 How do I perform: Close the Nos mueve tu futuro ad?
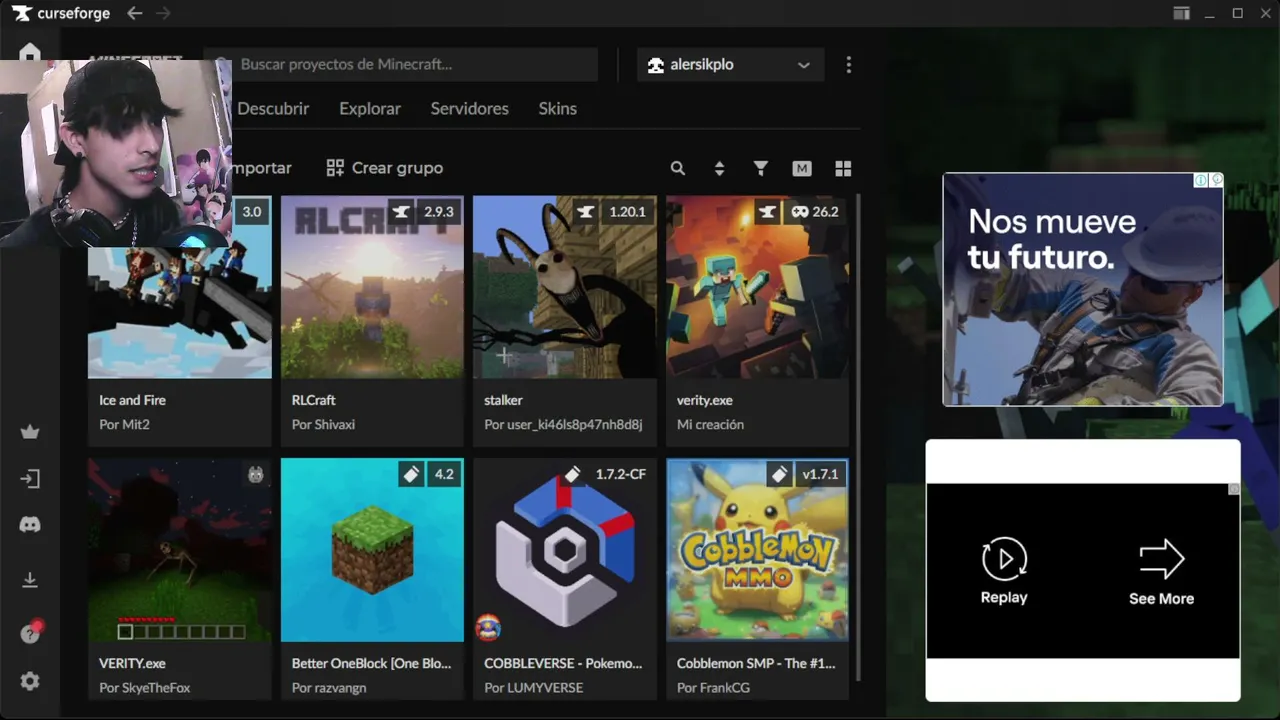coord(1216,180)
